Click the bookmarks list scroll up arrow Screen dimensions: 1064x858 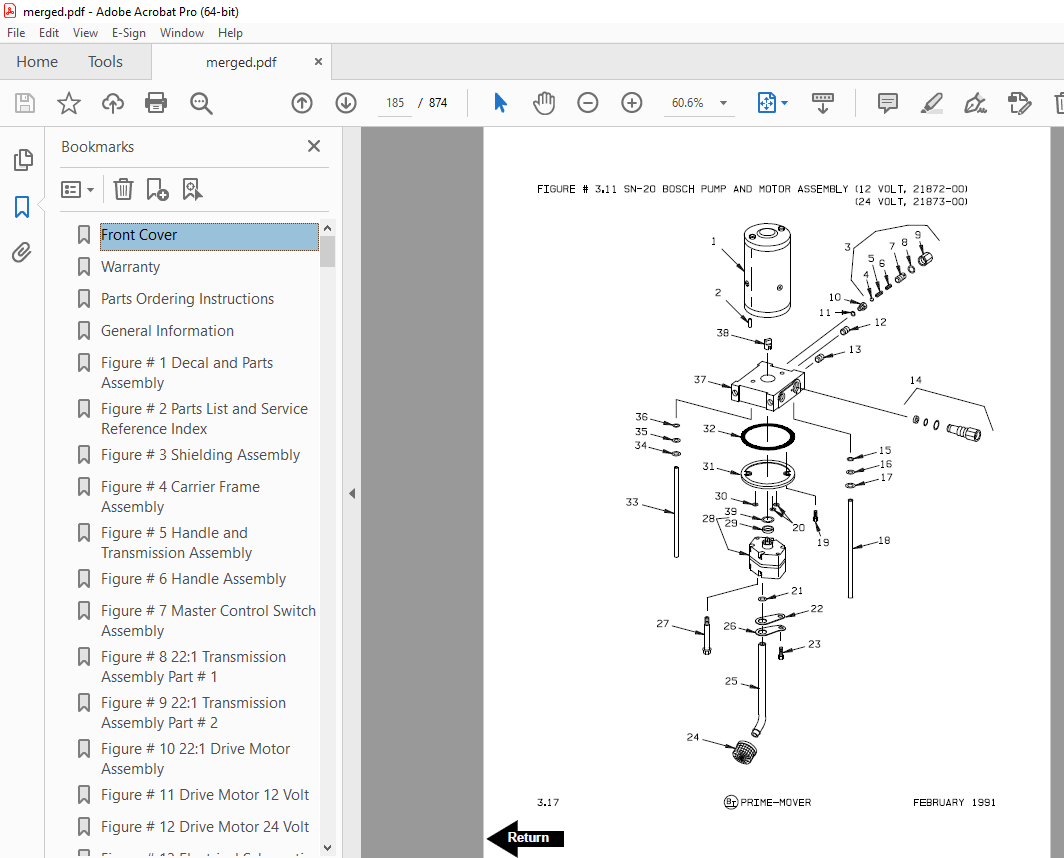coord(328,228)
